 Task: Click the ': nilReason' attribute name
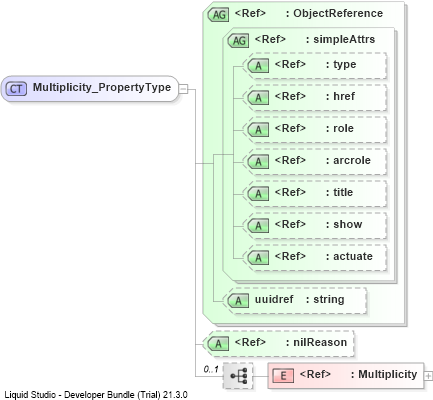(x=316, y=342)
